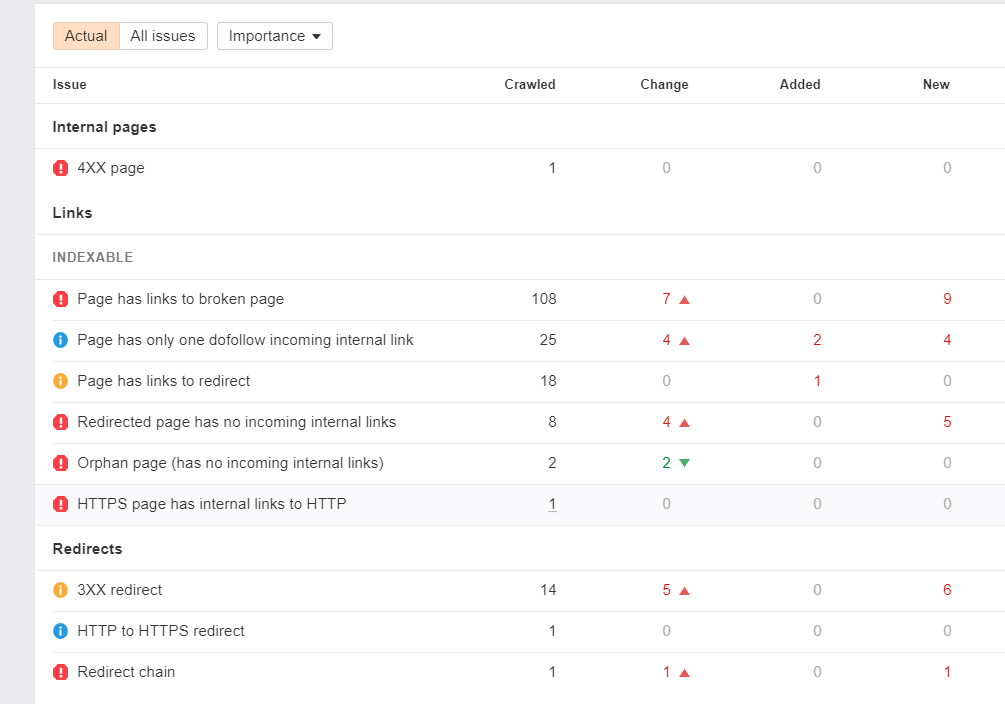The height and width of the screenshot is (704, 1005).
Task: Switch to the Actual tab
Action: point(86,36)
